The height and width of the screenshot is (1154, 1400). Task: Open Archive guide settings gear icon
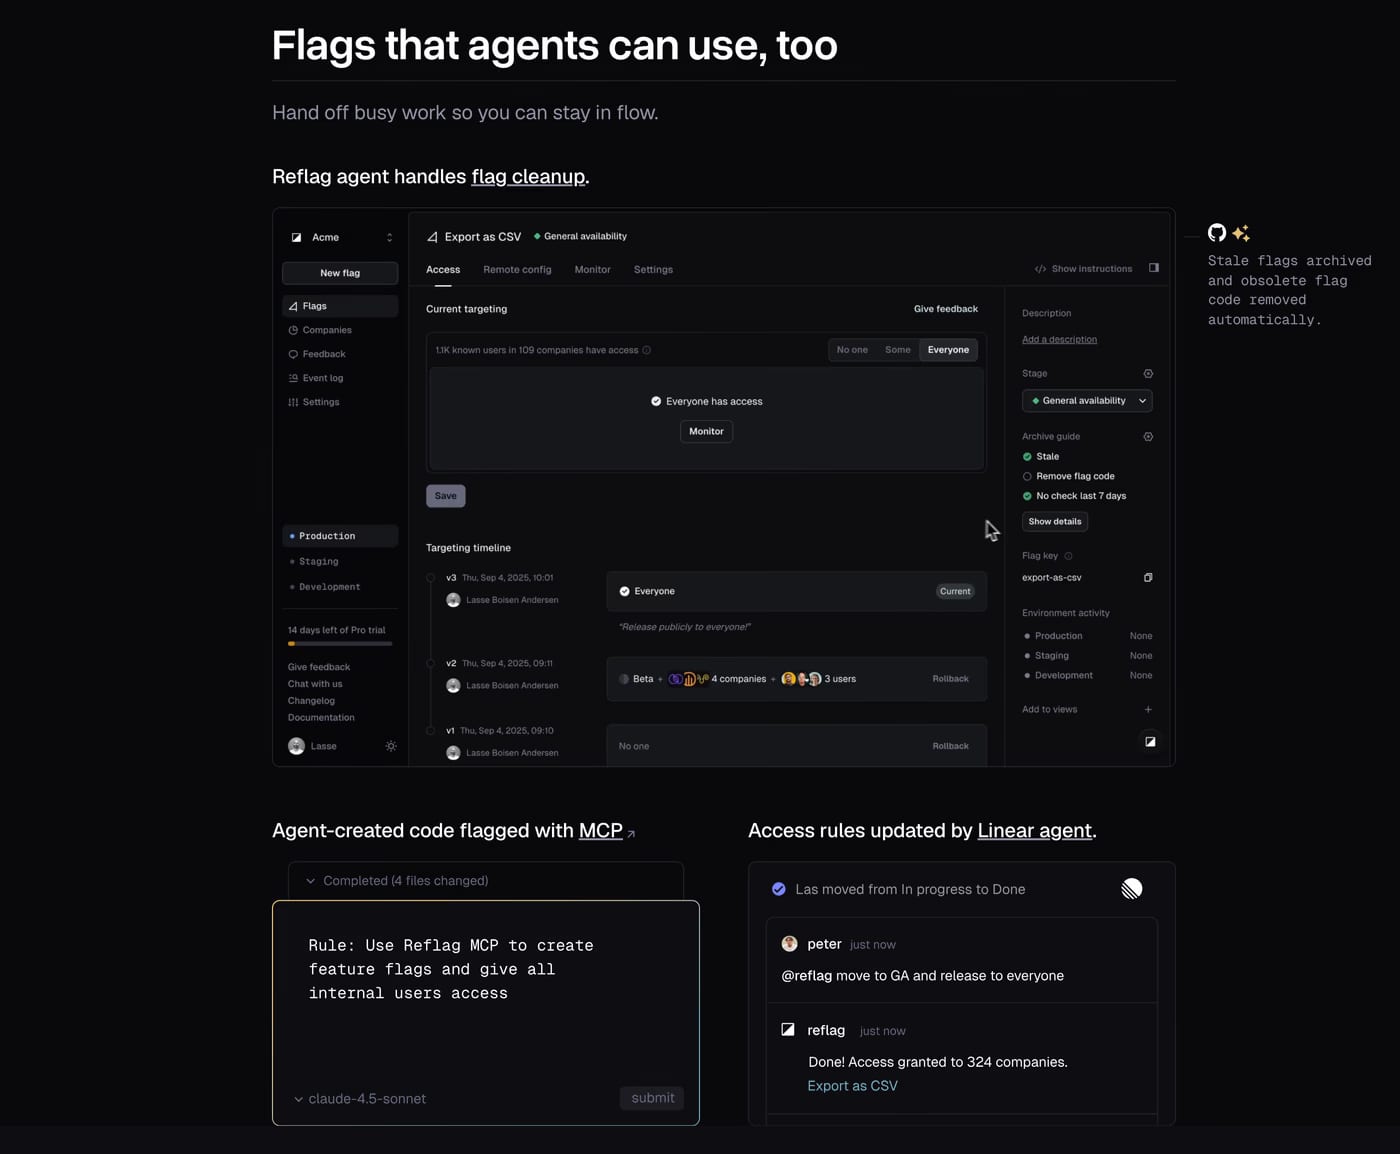coord(1148,437)
